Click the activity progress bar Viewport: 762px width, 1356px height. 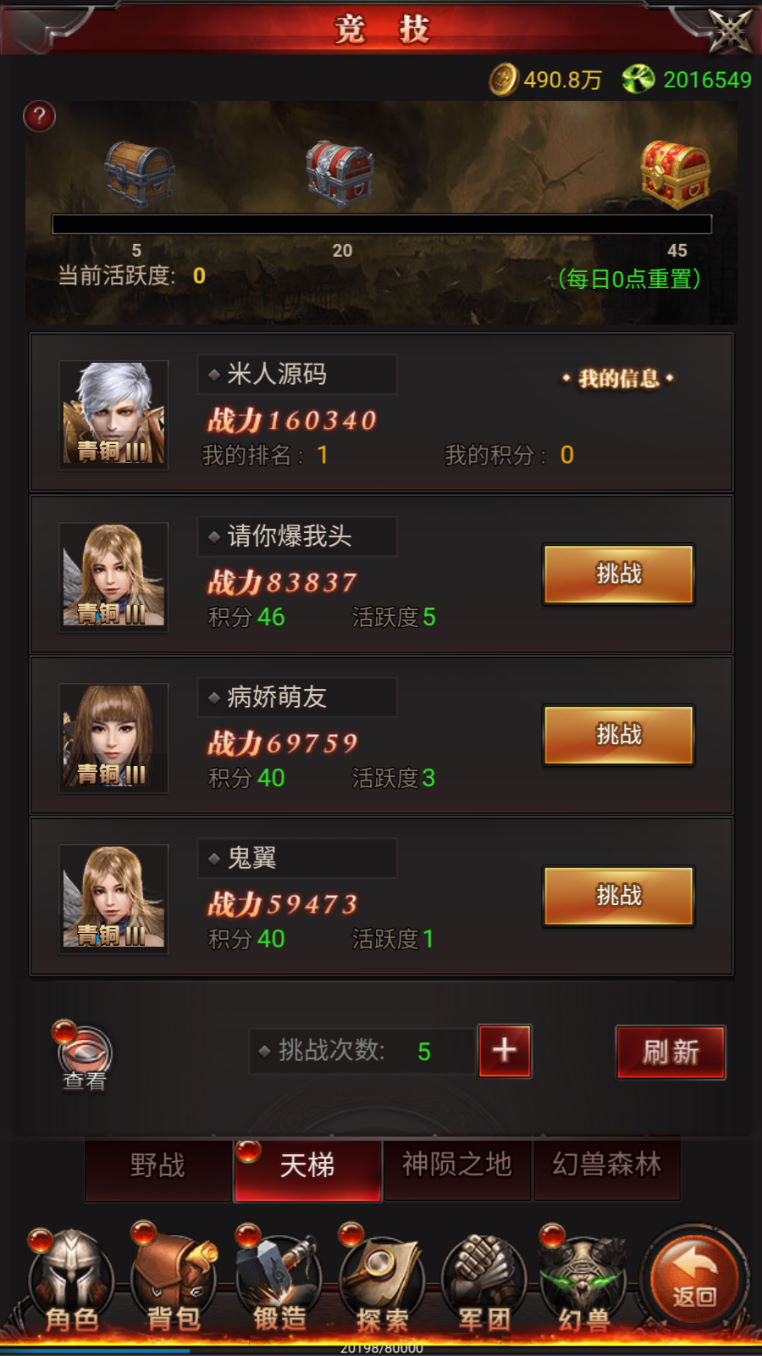tap(382, 224)
